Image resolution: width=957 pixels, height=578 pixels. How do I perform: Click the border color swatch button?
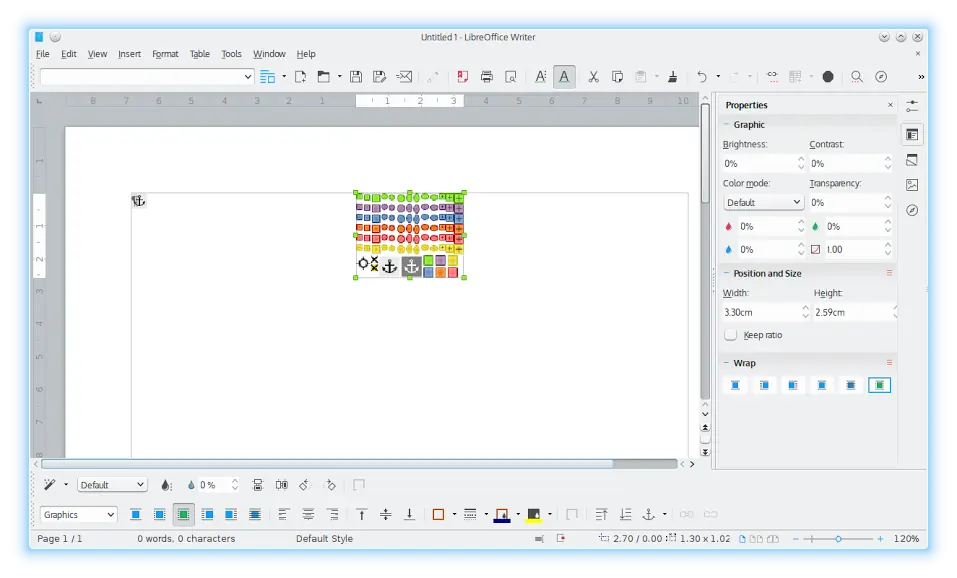point(502,515)
